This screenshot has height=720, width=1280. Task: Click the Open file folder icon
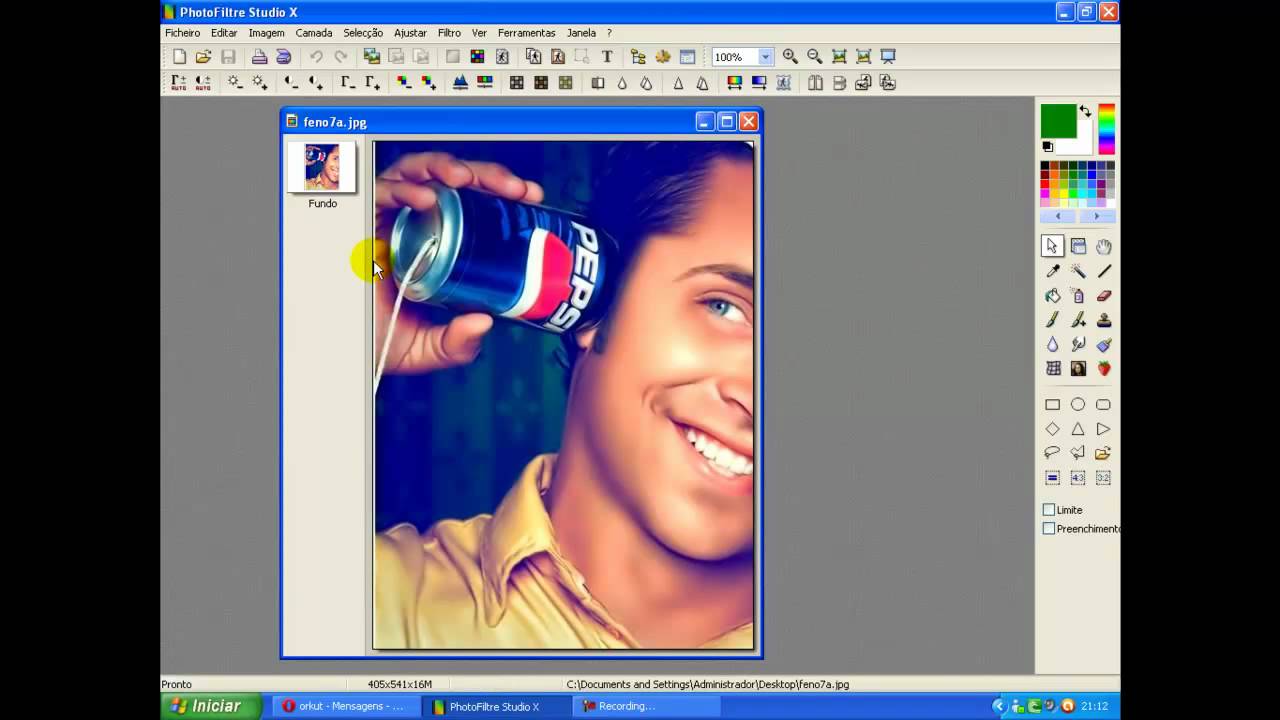pyautogui.click(x=203, y=57)
